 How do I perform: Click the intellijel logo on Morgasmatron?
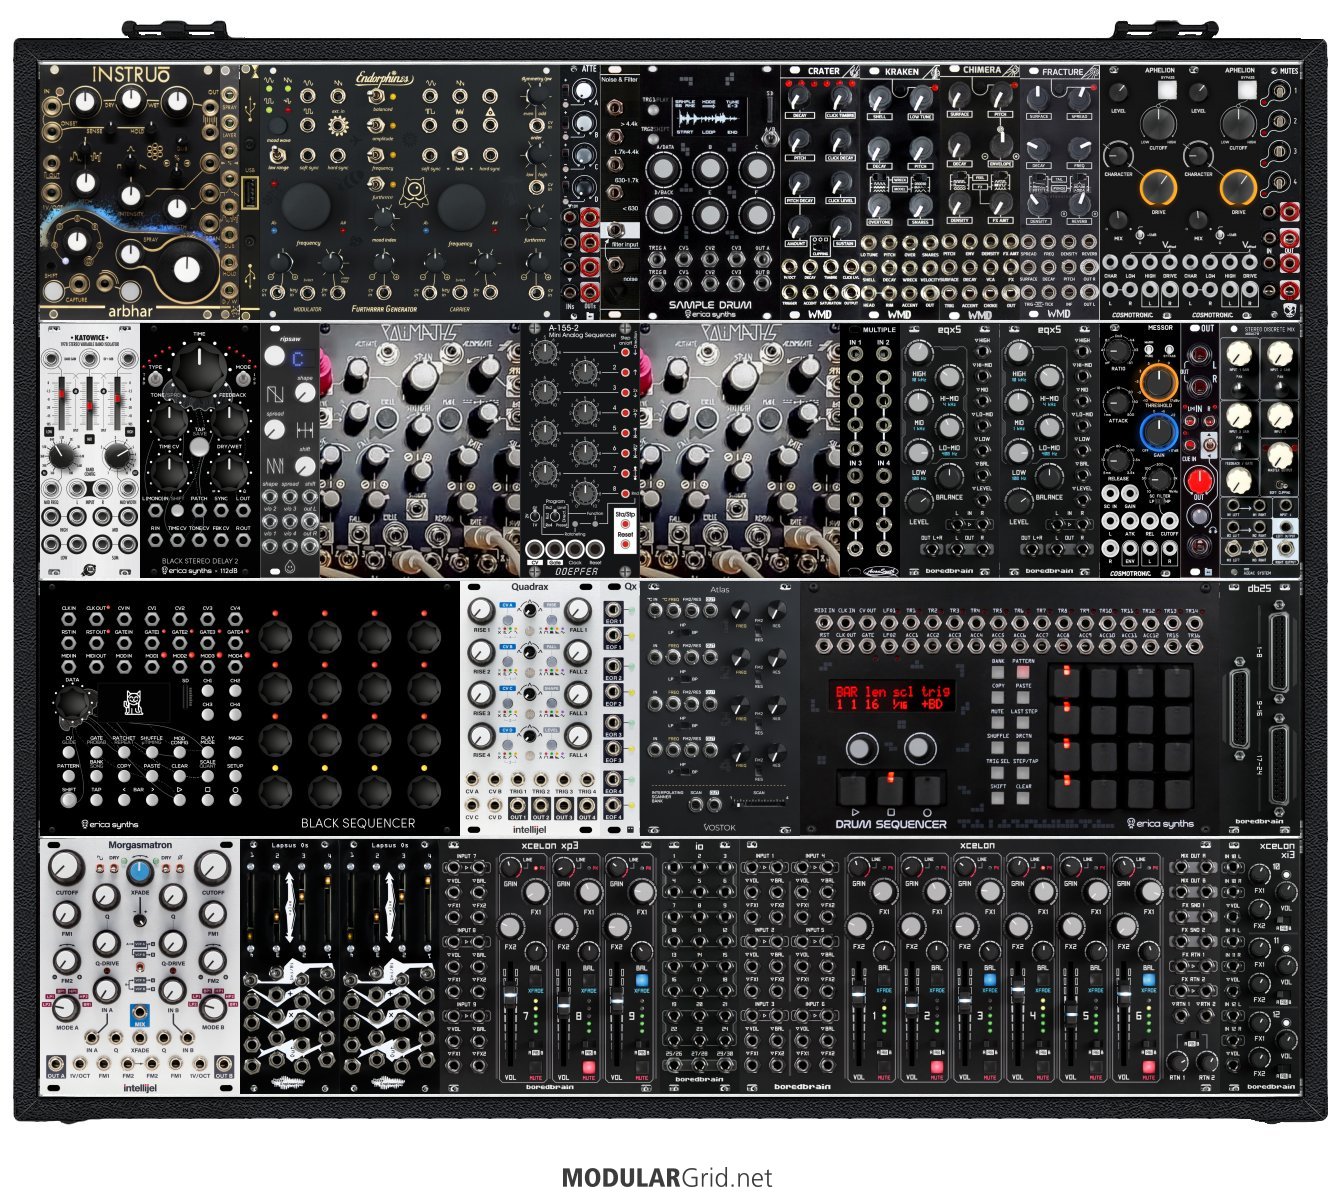coord(140,1087)
